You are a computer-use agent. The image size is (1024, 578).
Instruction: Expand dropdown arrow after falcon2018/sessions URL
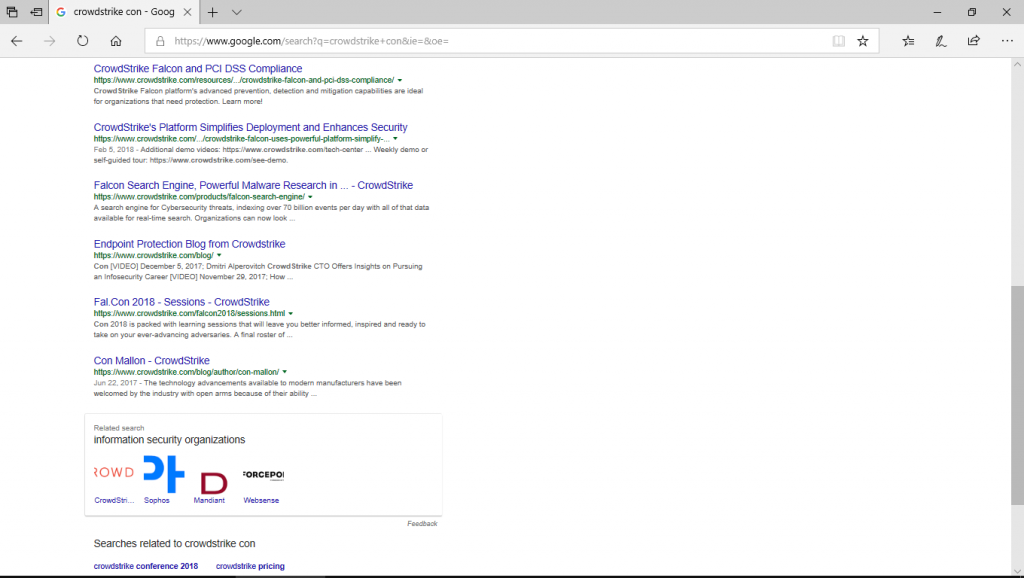[x=291, y=313]
